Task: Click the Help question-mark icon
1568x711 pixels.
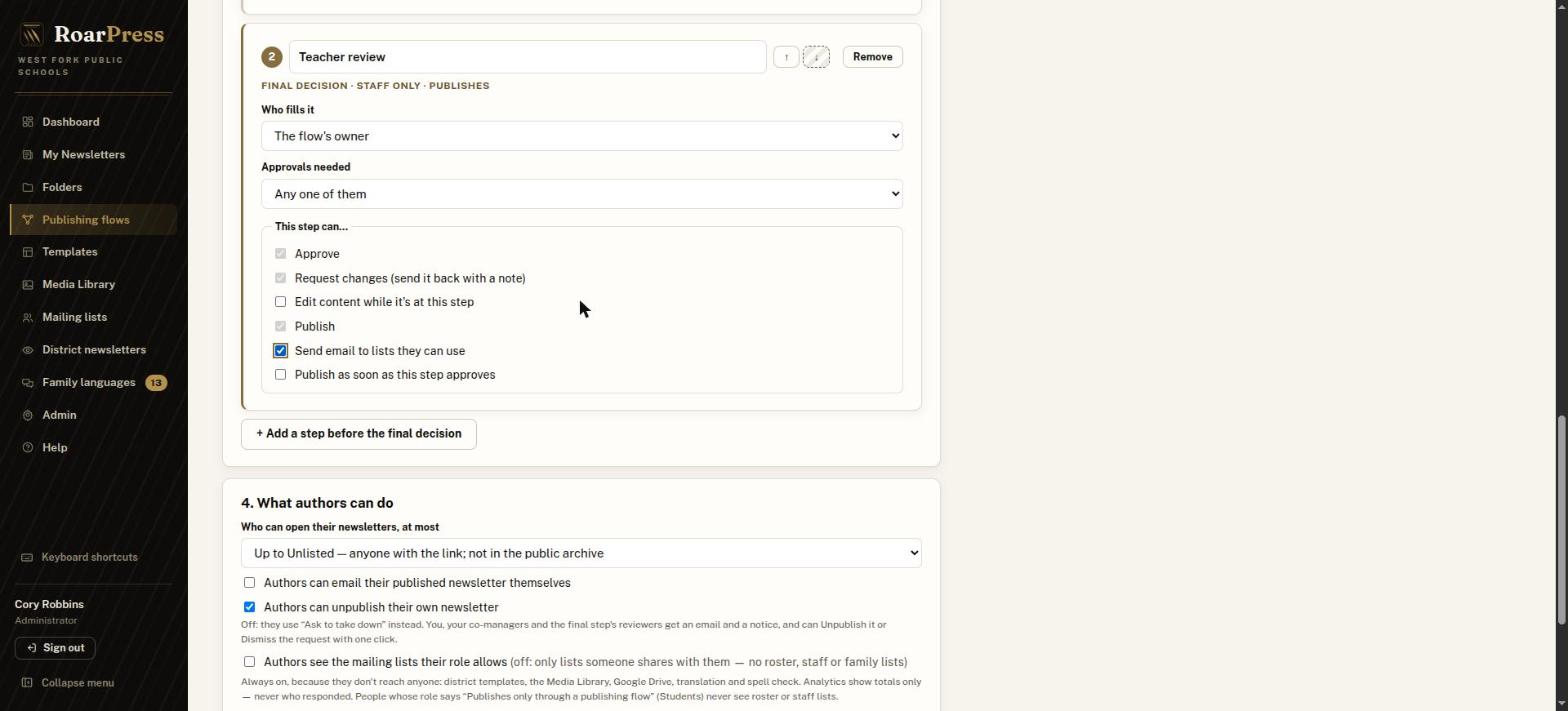Action: tap(28, 448)
